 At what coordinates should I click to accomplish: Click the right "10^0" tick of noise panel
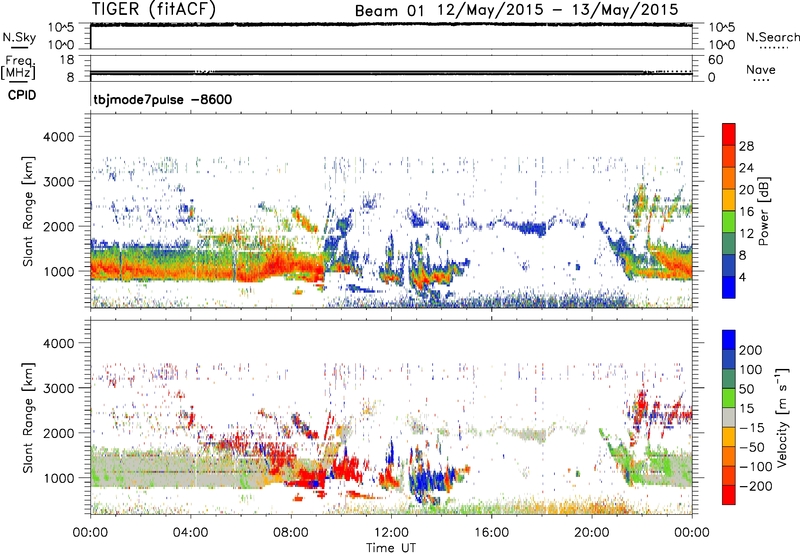pyautogui.click(x=721, y=45)
